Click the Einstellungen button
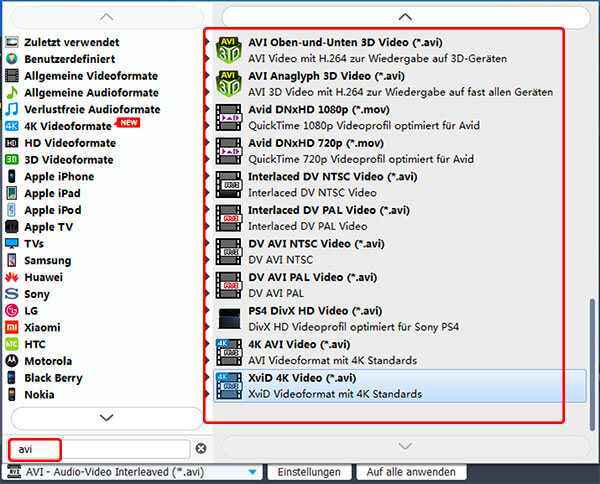The height and width of the screenshot is (484, 600). [309, 472]
